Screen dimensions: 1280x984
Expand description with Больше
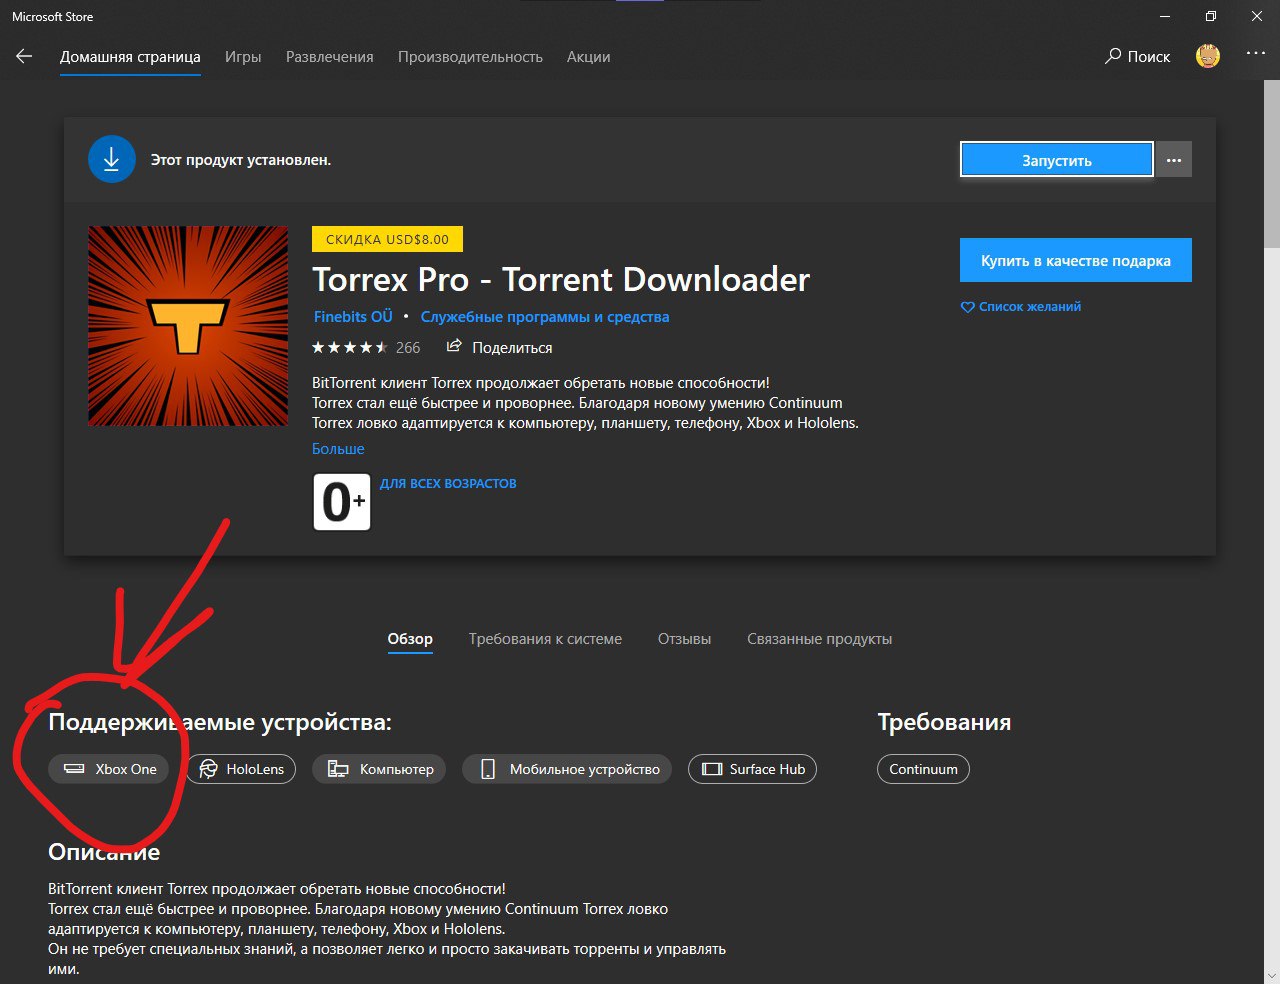(338, 449)
